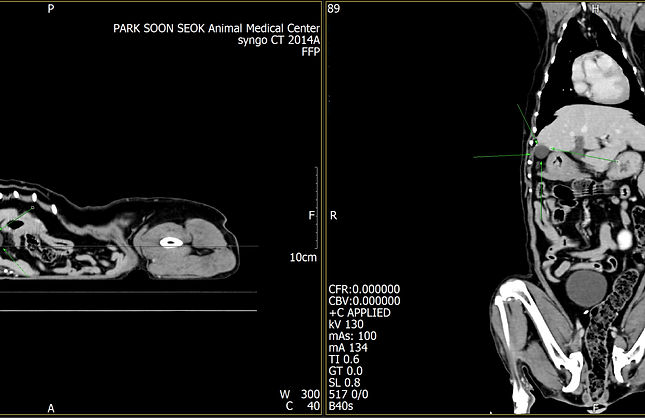Image resolution: width=645 pixels, height=418 pixels.
Task: Click the 'FFP' patient position label
Action: pyautogui.click(x=311, y=52)
